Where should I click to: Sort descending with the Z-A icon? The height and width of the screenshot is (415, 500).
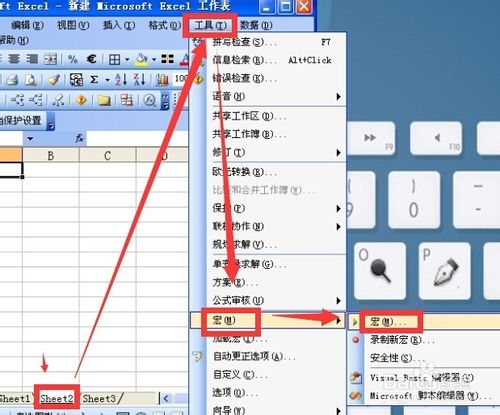pos(139,79)
